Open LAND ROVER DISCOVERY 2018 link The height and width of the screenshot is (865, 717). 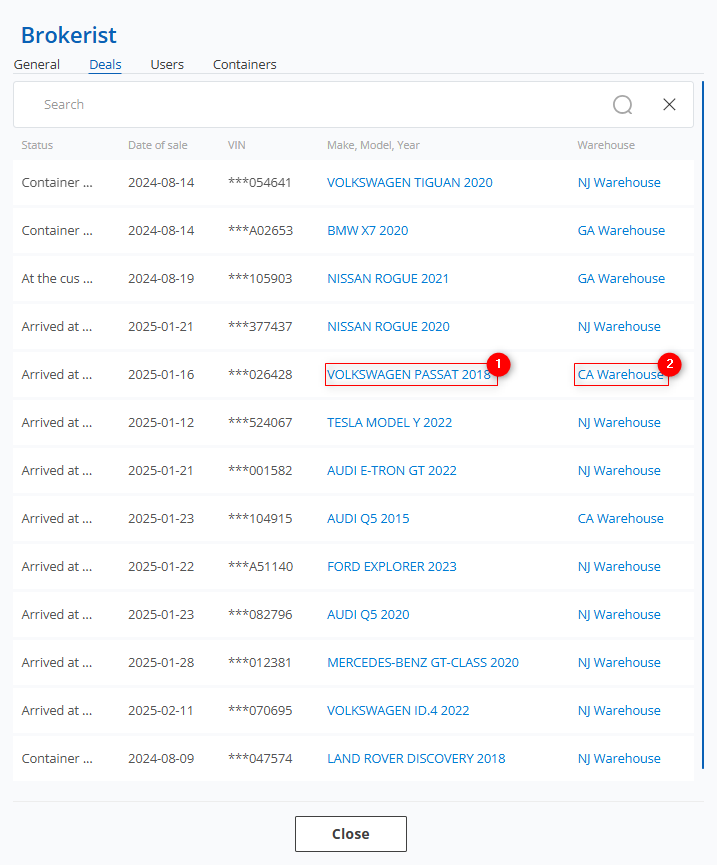click(416, 759)
